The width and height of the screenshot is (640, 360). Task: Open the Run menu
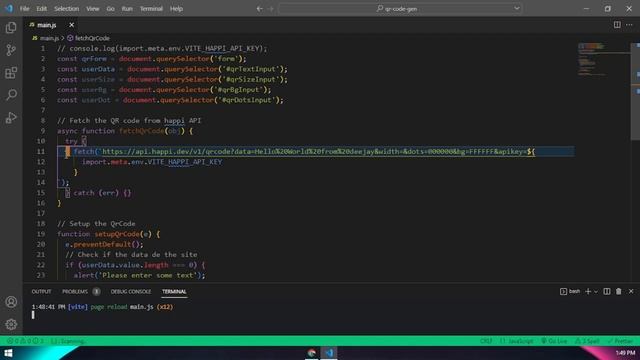[x=127, y=9]
